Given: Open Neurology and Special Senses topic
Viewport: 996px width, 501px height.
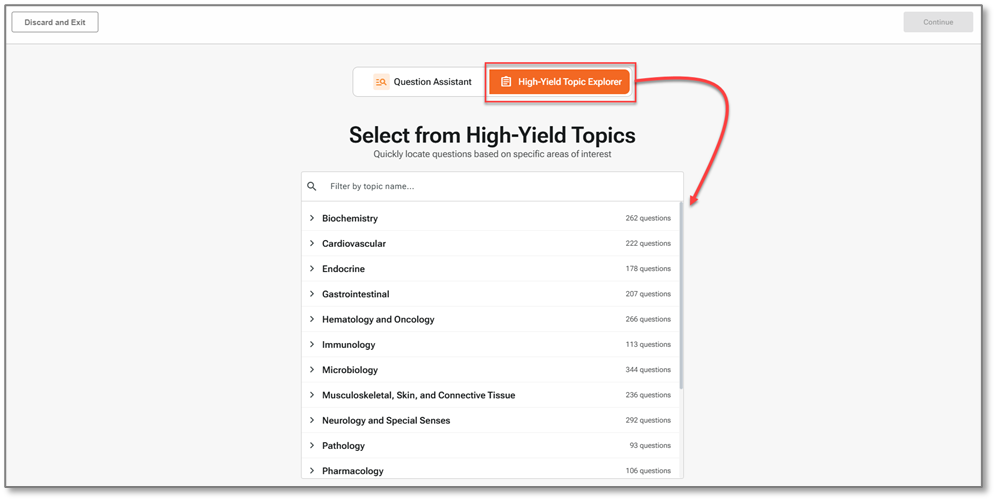Looking at the screenshot, I should pos(386,421).
